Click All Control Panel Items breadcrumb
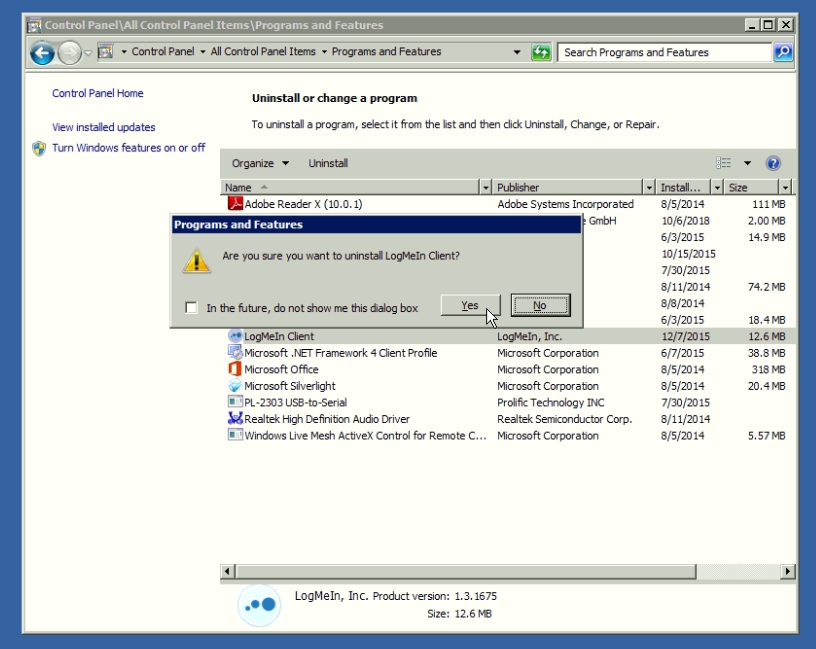 (263, 52)
